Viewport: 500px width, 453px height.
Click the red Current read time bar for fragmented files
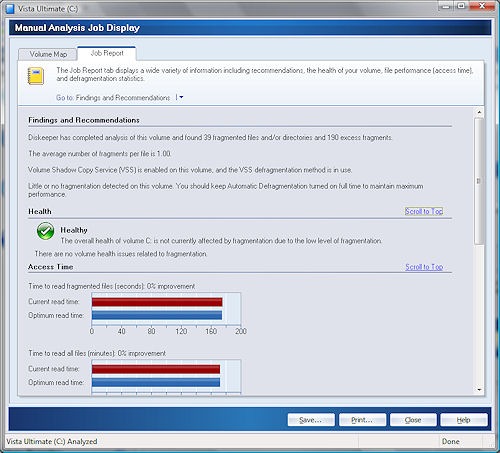157,302
